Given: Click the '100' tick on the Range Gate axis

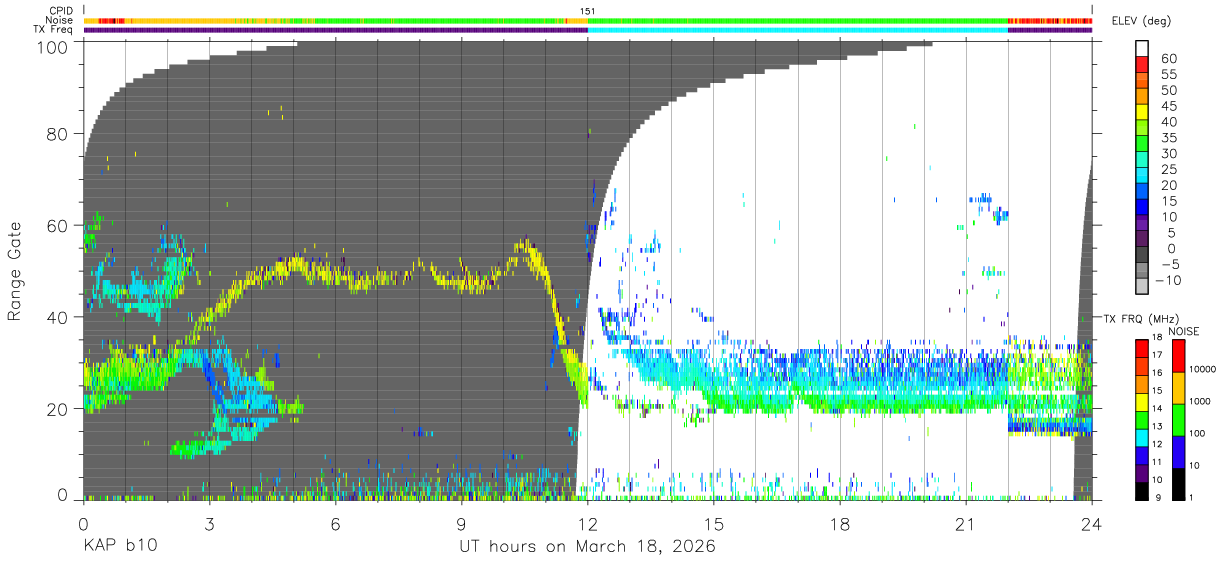Looking at the screenshot, I should (x=53, y=46).
